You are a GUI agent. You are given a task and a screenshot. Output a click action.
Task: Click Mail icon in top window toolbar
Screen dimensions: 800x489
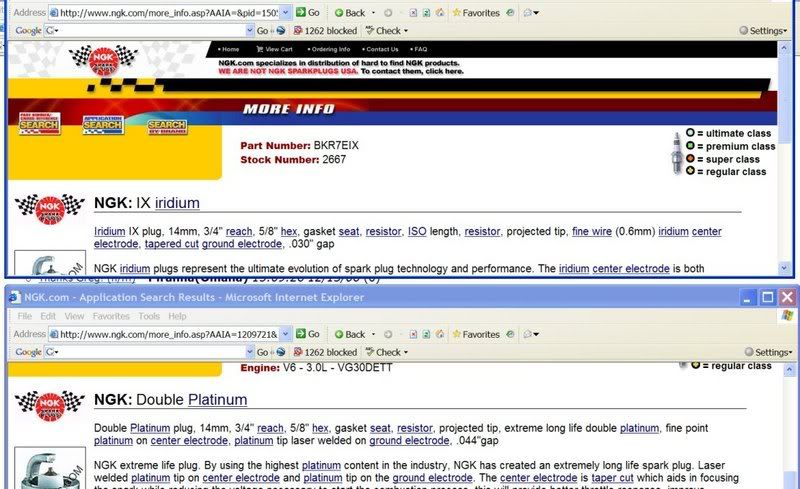[528, 13]
